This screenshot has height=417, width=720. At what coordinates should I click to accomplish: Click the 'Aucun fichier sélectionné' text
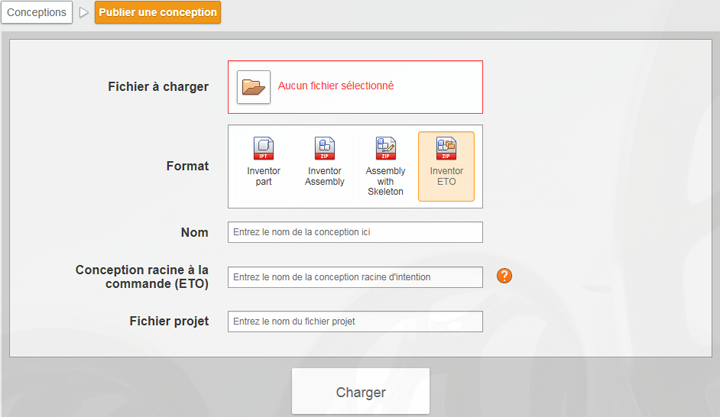pos(336,86)
